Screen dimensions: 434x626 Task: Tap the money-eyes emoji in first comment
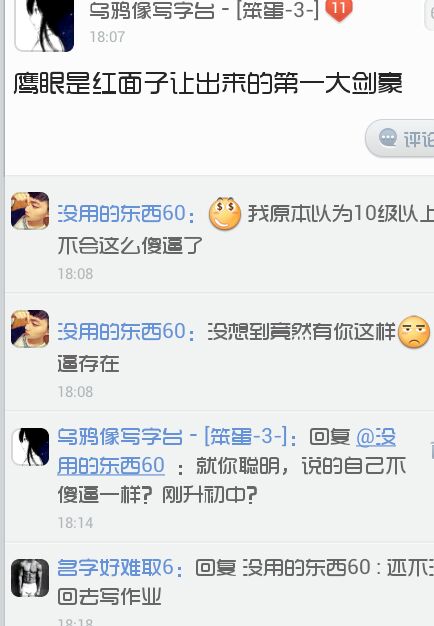click(x=225, y=214)
